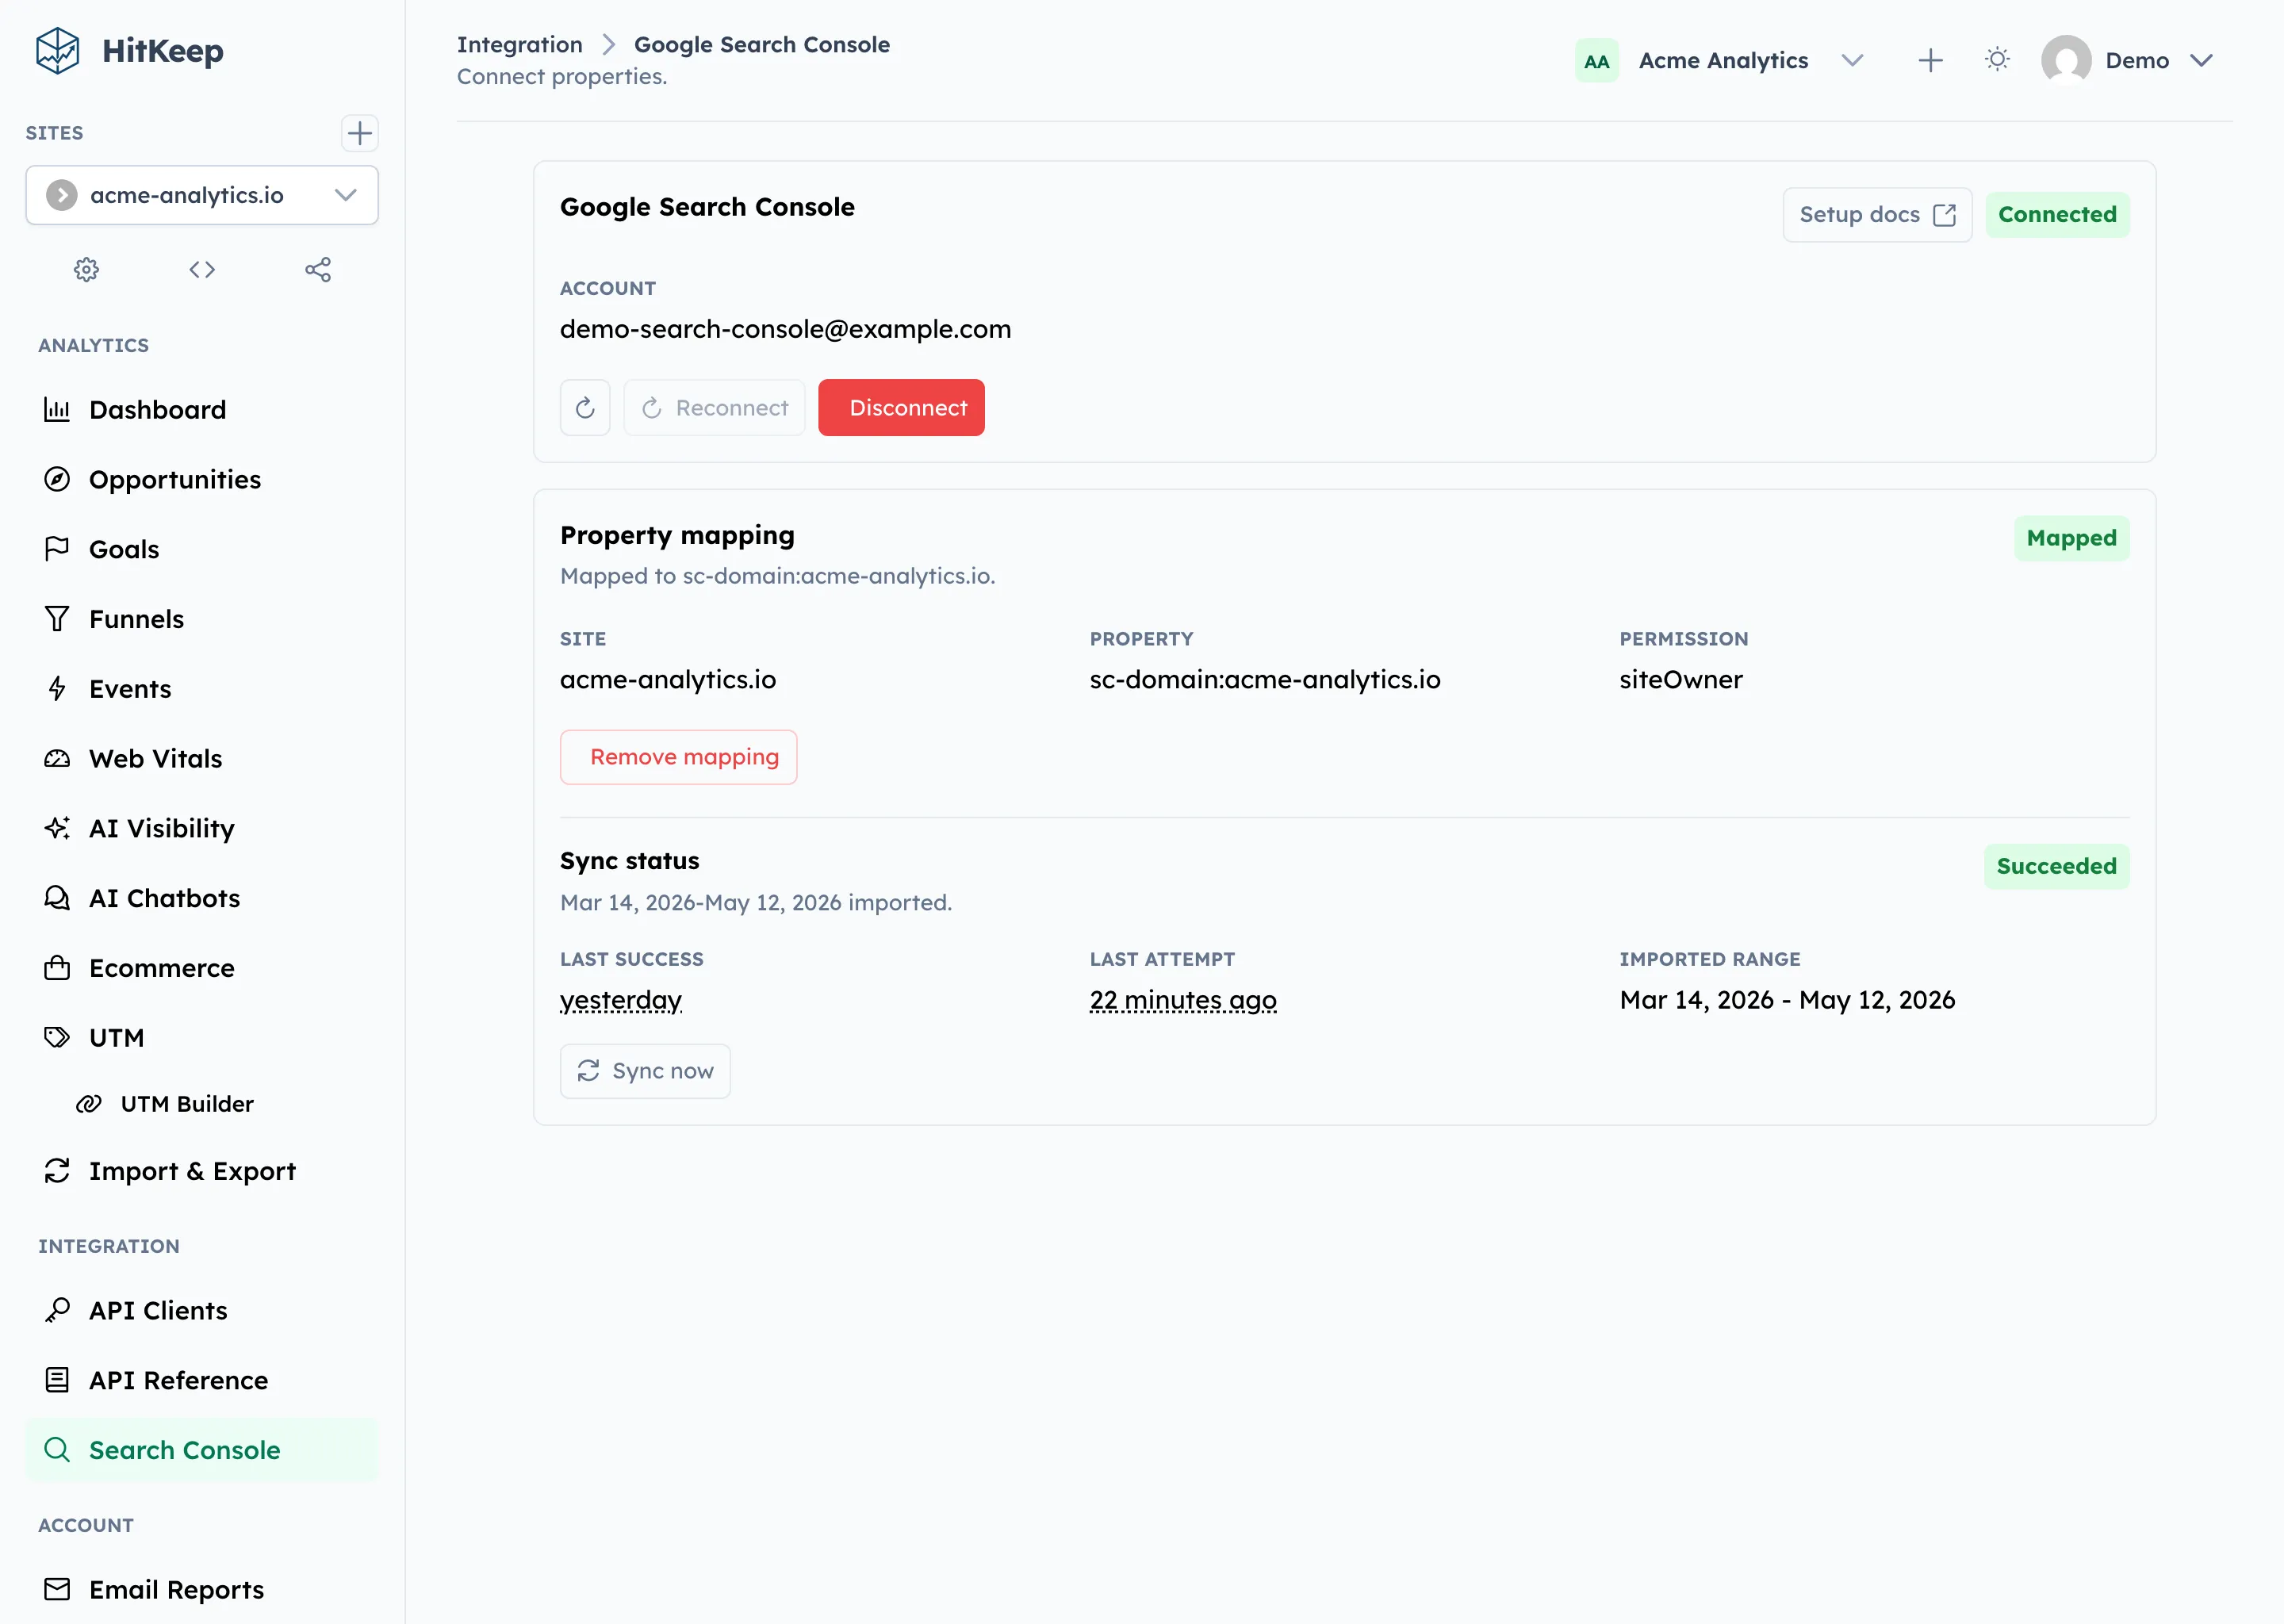This screenshot has width=2284, height=1624.
Task: Click Integration breadcrumb link
Action: [x=519, y=45]
